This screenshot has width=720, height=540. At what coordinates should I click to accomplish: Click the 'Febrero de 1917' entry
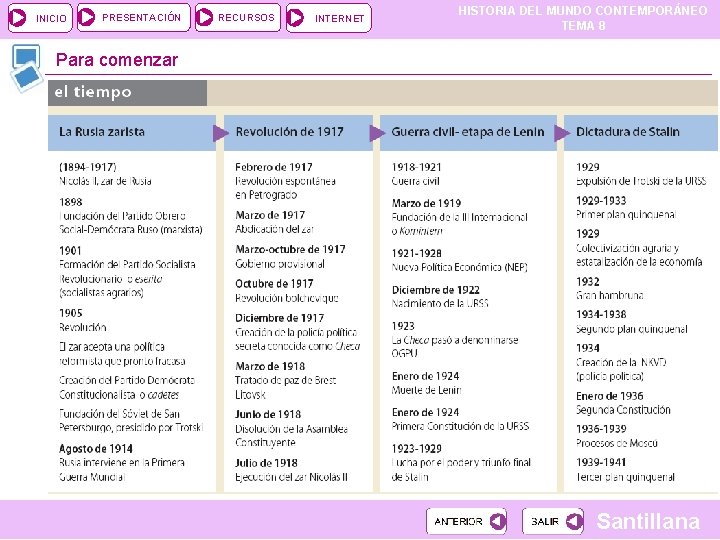point(274,167)
